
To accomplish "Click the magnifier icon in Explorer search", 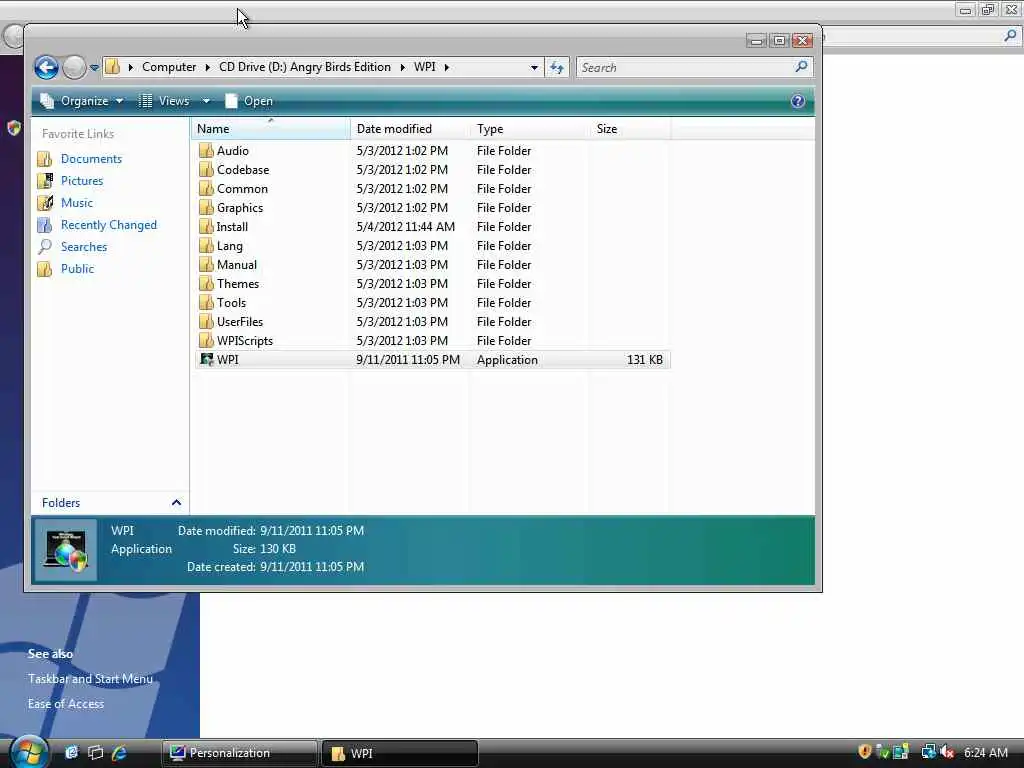I will click(x=801, y=67).
